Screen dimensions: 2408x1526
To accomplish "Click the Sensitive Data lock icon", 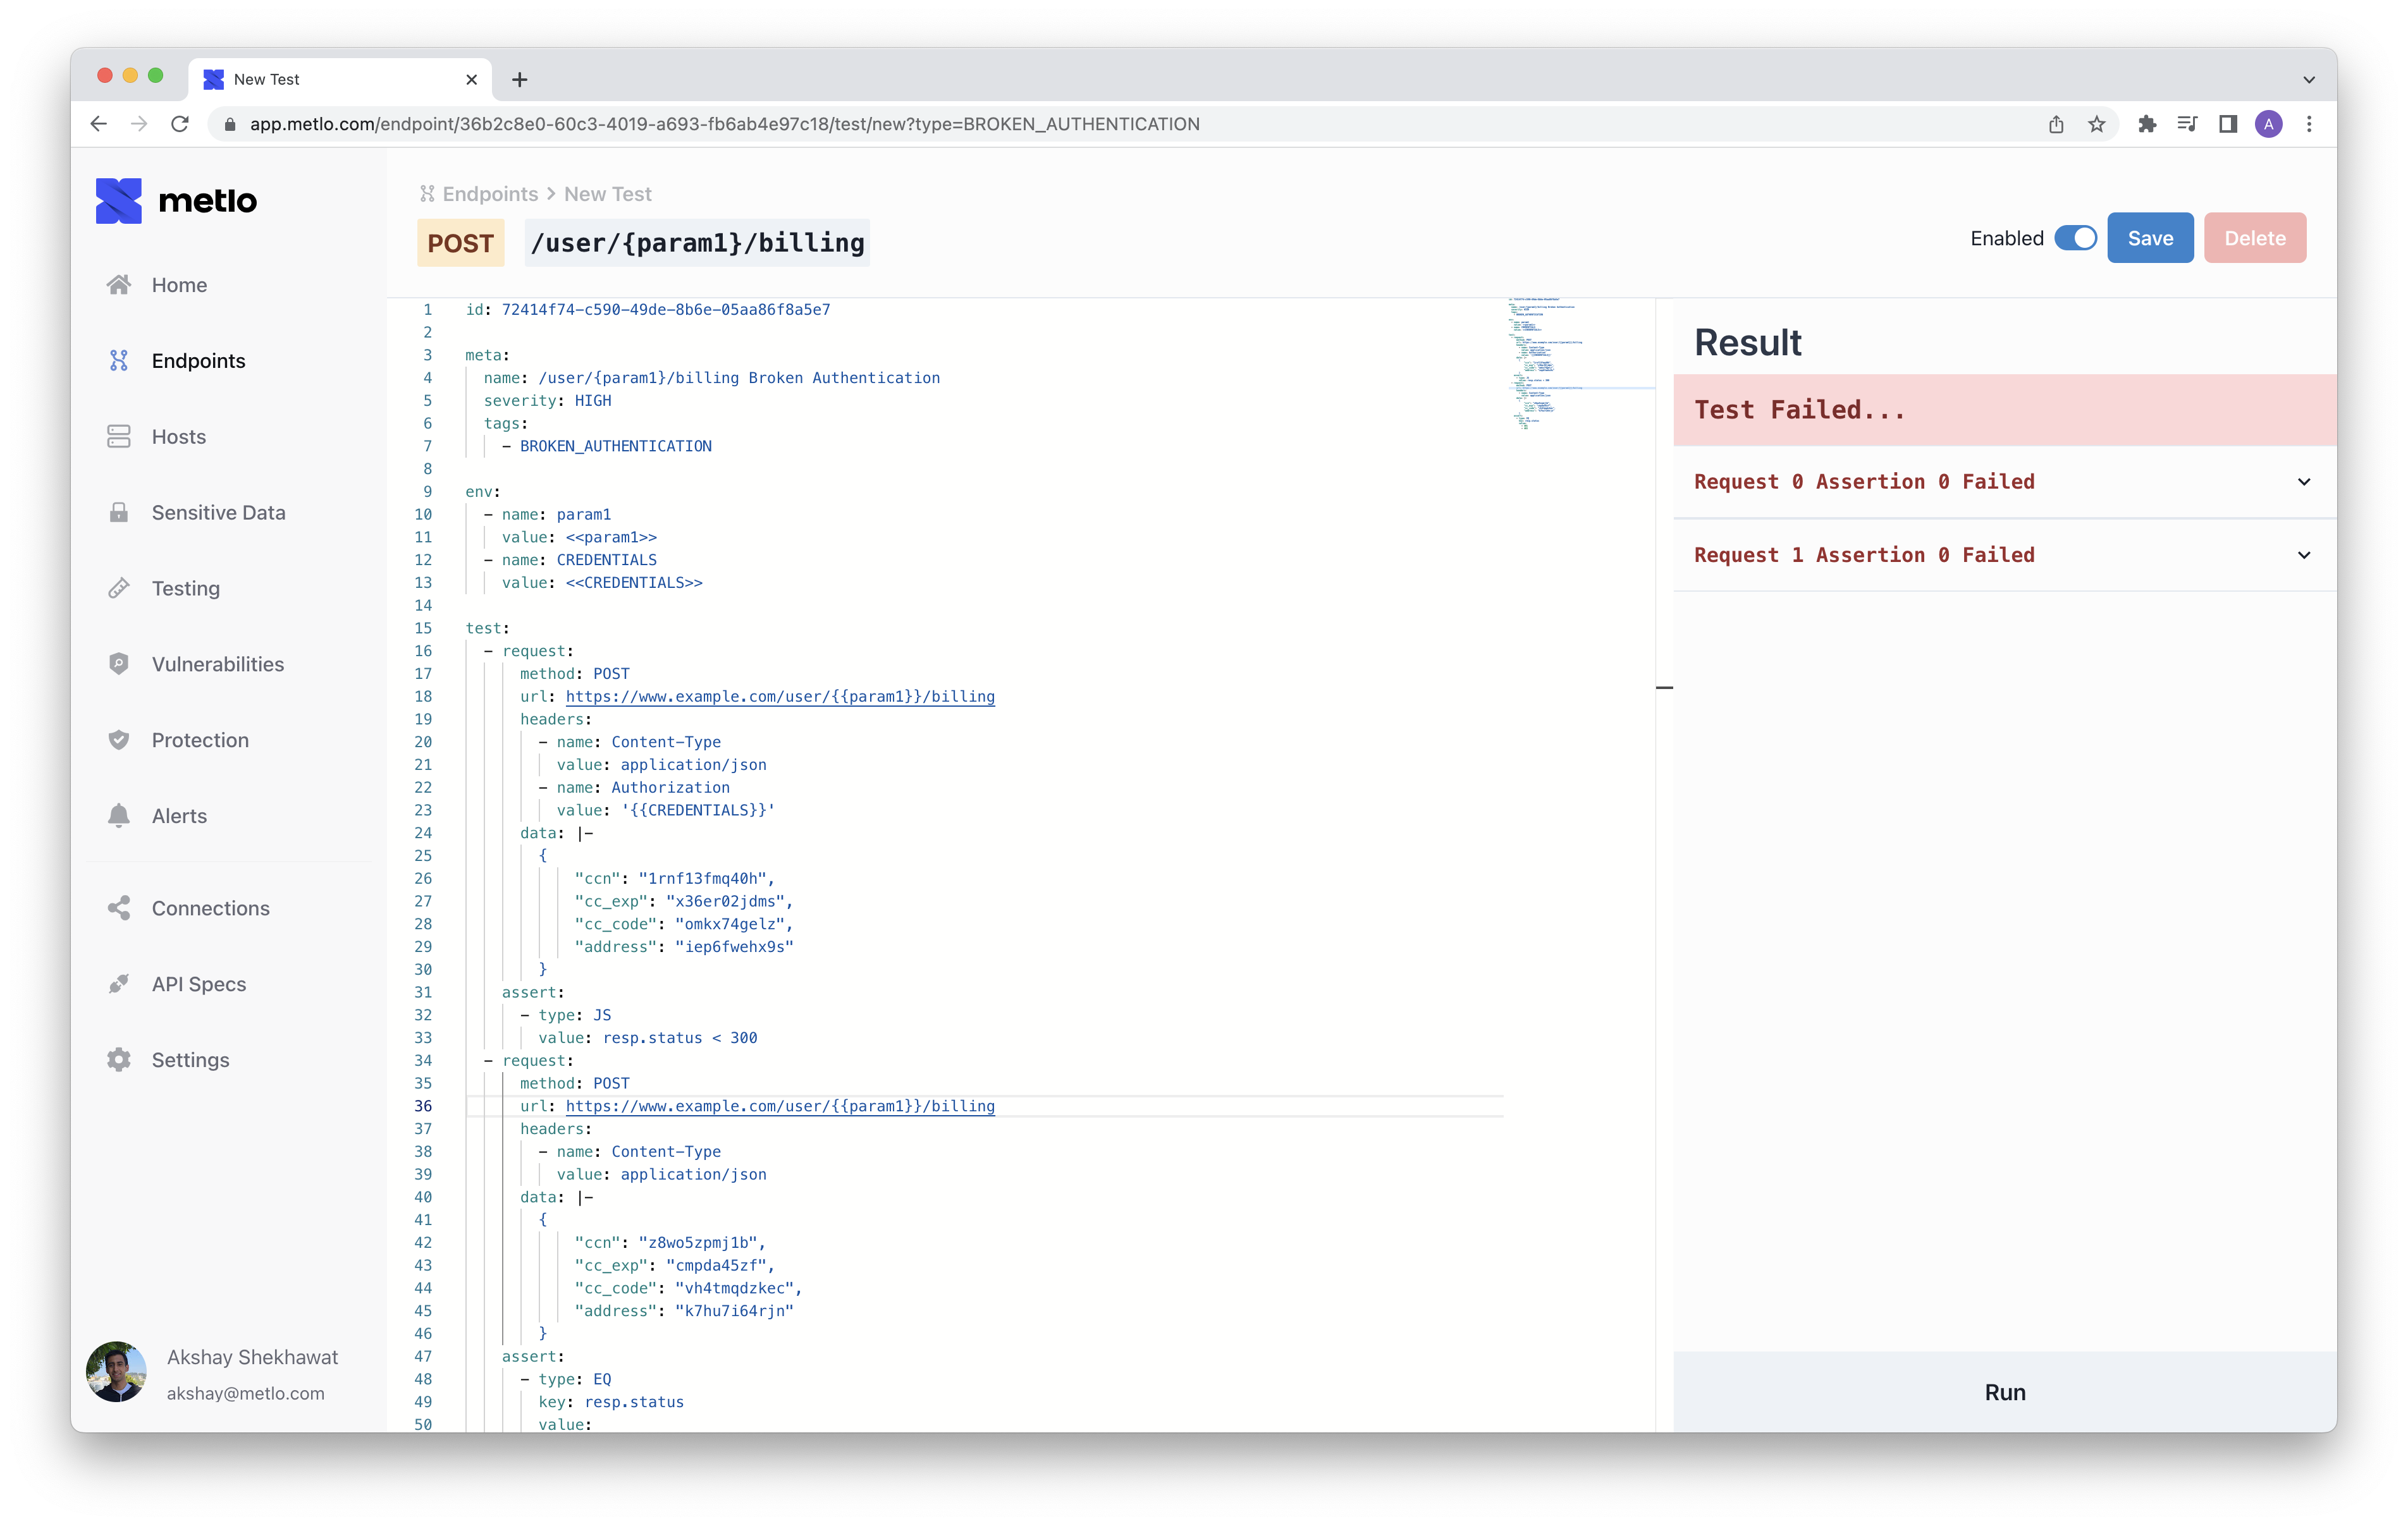I will coord(119,513).
